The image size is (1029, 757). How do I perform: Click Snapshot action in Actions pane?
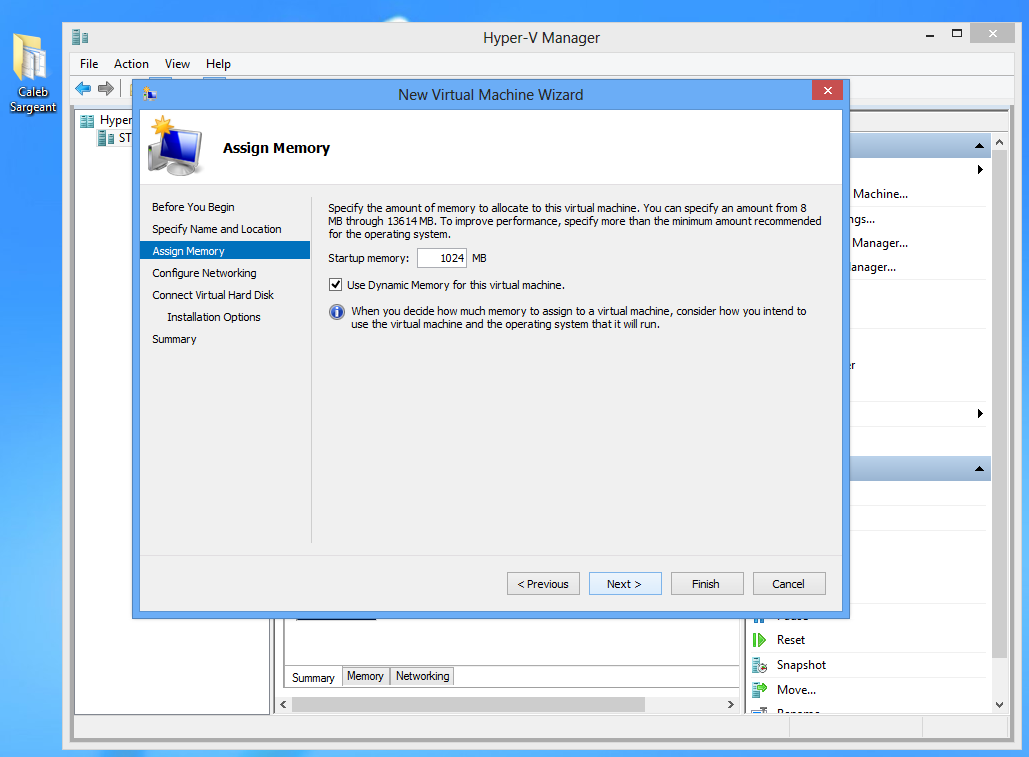click(x=801, y=665)
